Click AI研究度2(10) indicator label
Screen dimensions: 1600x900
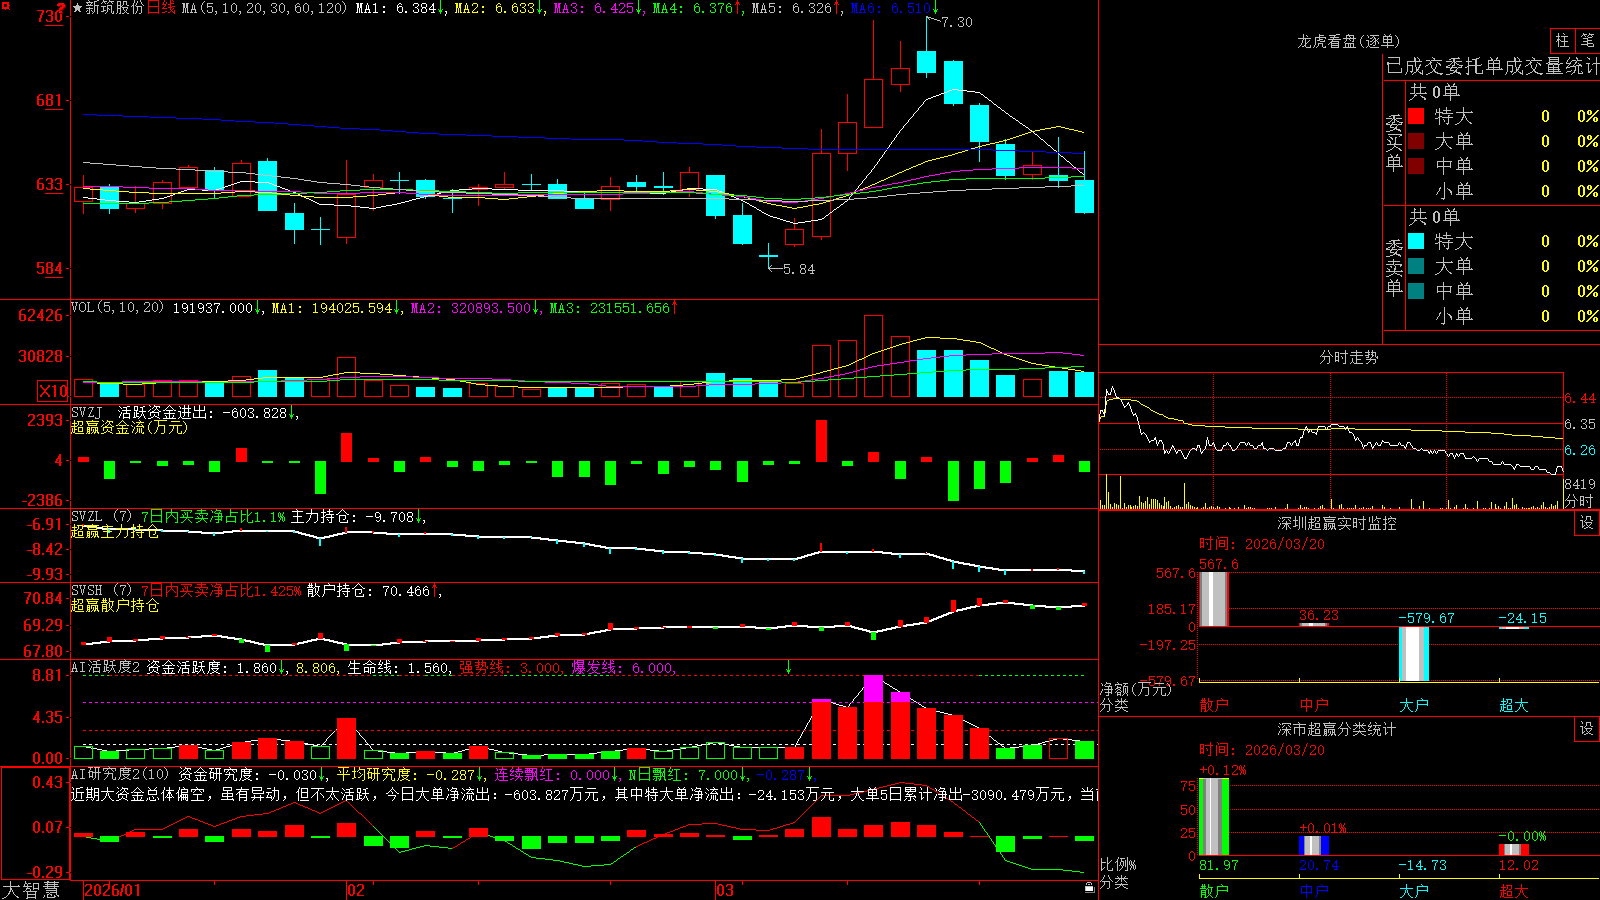click(x=120, y=774)
